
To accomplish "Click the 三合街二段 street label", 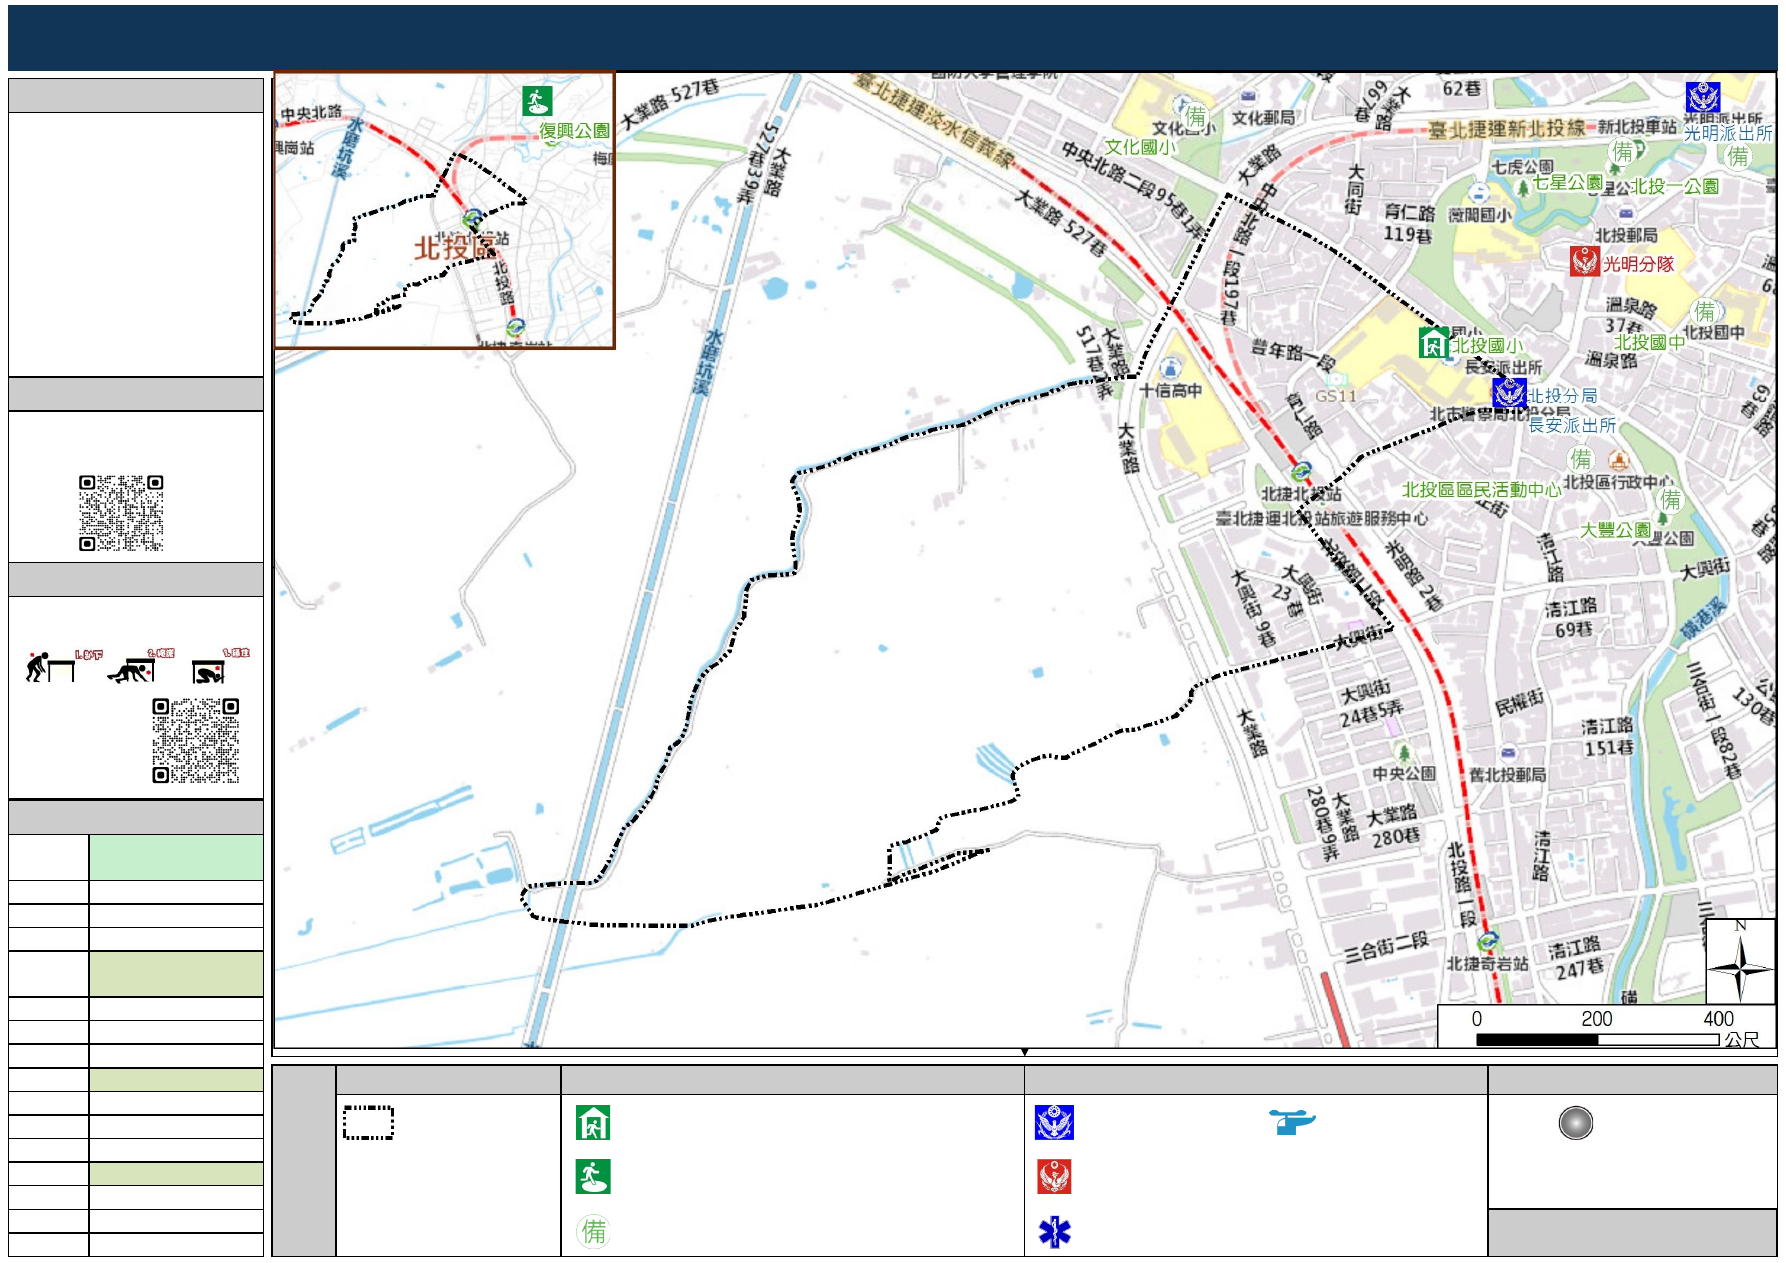I will 1386,946.
